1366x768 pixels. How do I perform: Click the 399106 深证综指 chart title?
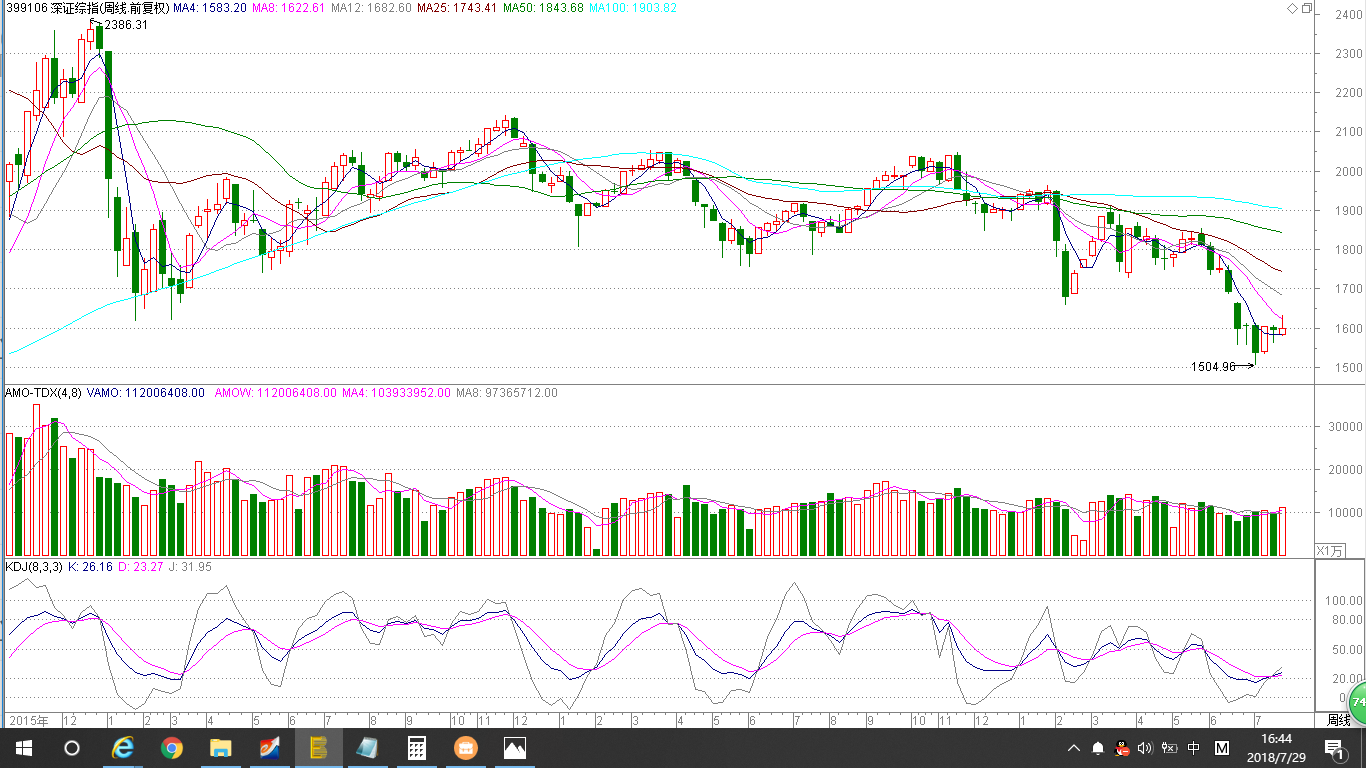point(87,9)
